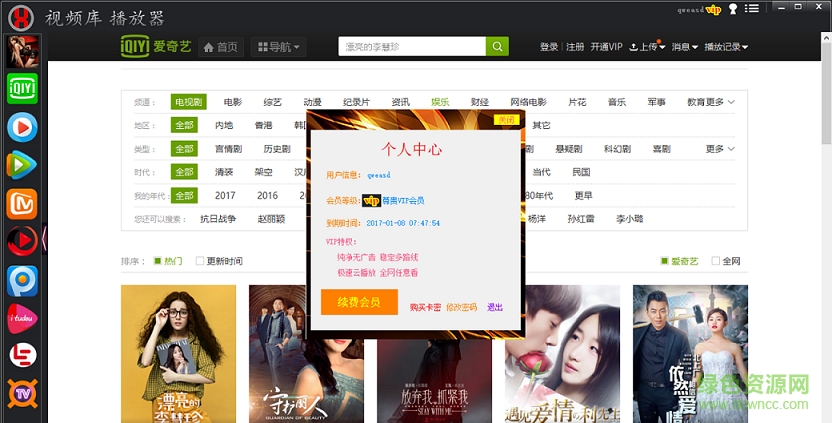Filter by year 2017
This screenshot has width=832, height=423.
(225, 195)
